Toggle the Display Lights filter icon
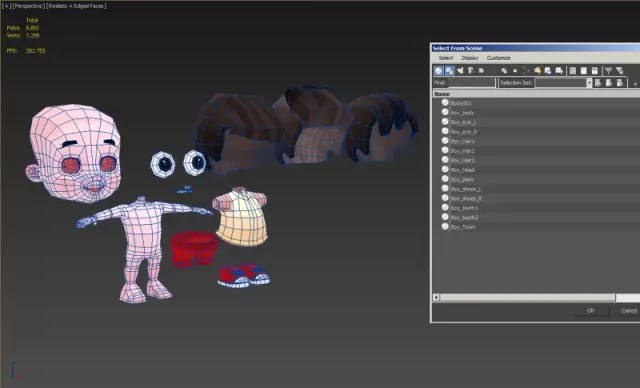Screen dimensions: 640x388 (460, 71)
